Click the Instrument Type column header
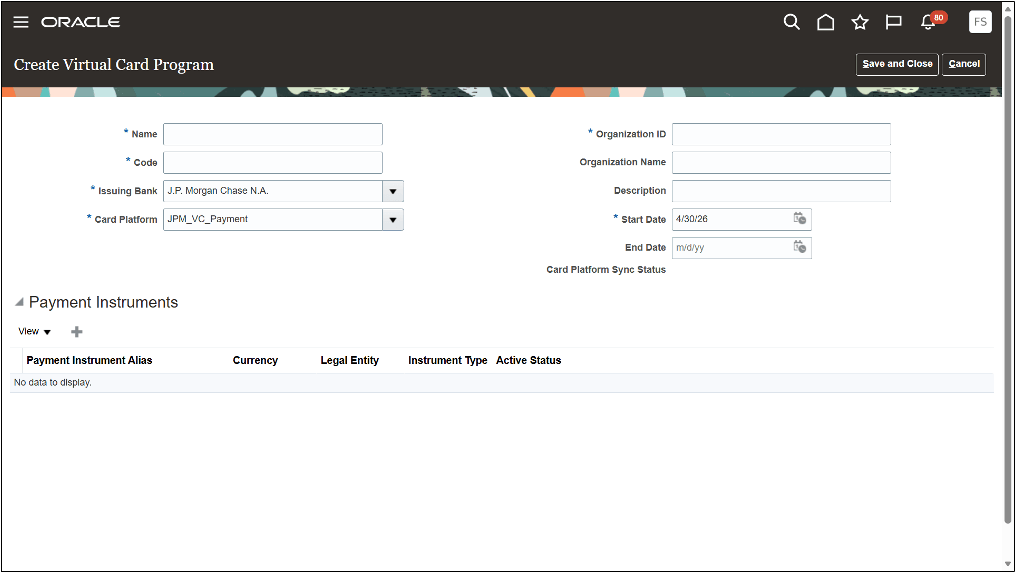 click(x=448, y=360)
